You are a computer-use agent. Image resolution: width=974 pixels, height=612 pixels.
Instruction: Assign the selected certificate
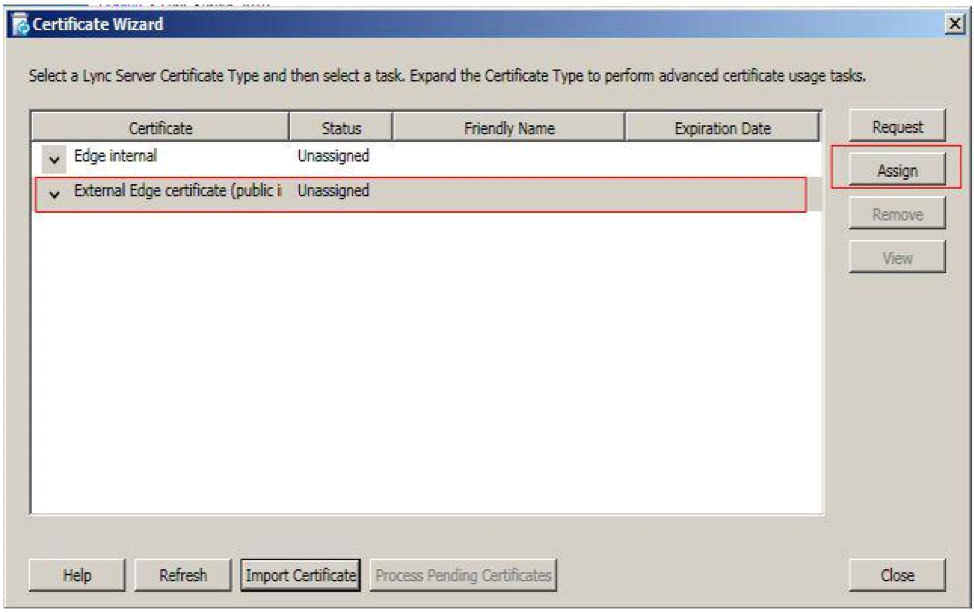[897, 170]
